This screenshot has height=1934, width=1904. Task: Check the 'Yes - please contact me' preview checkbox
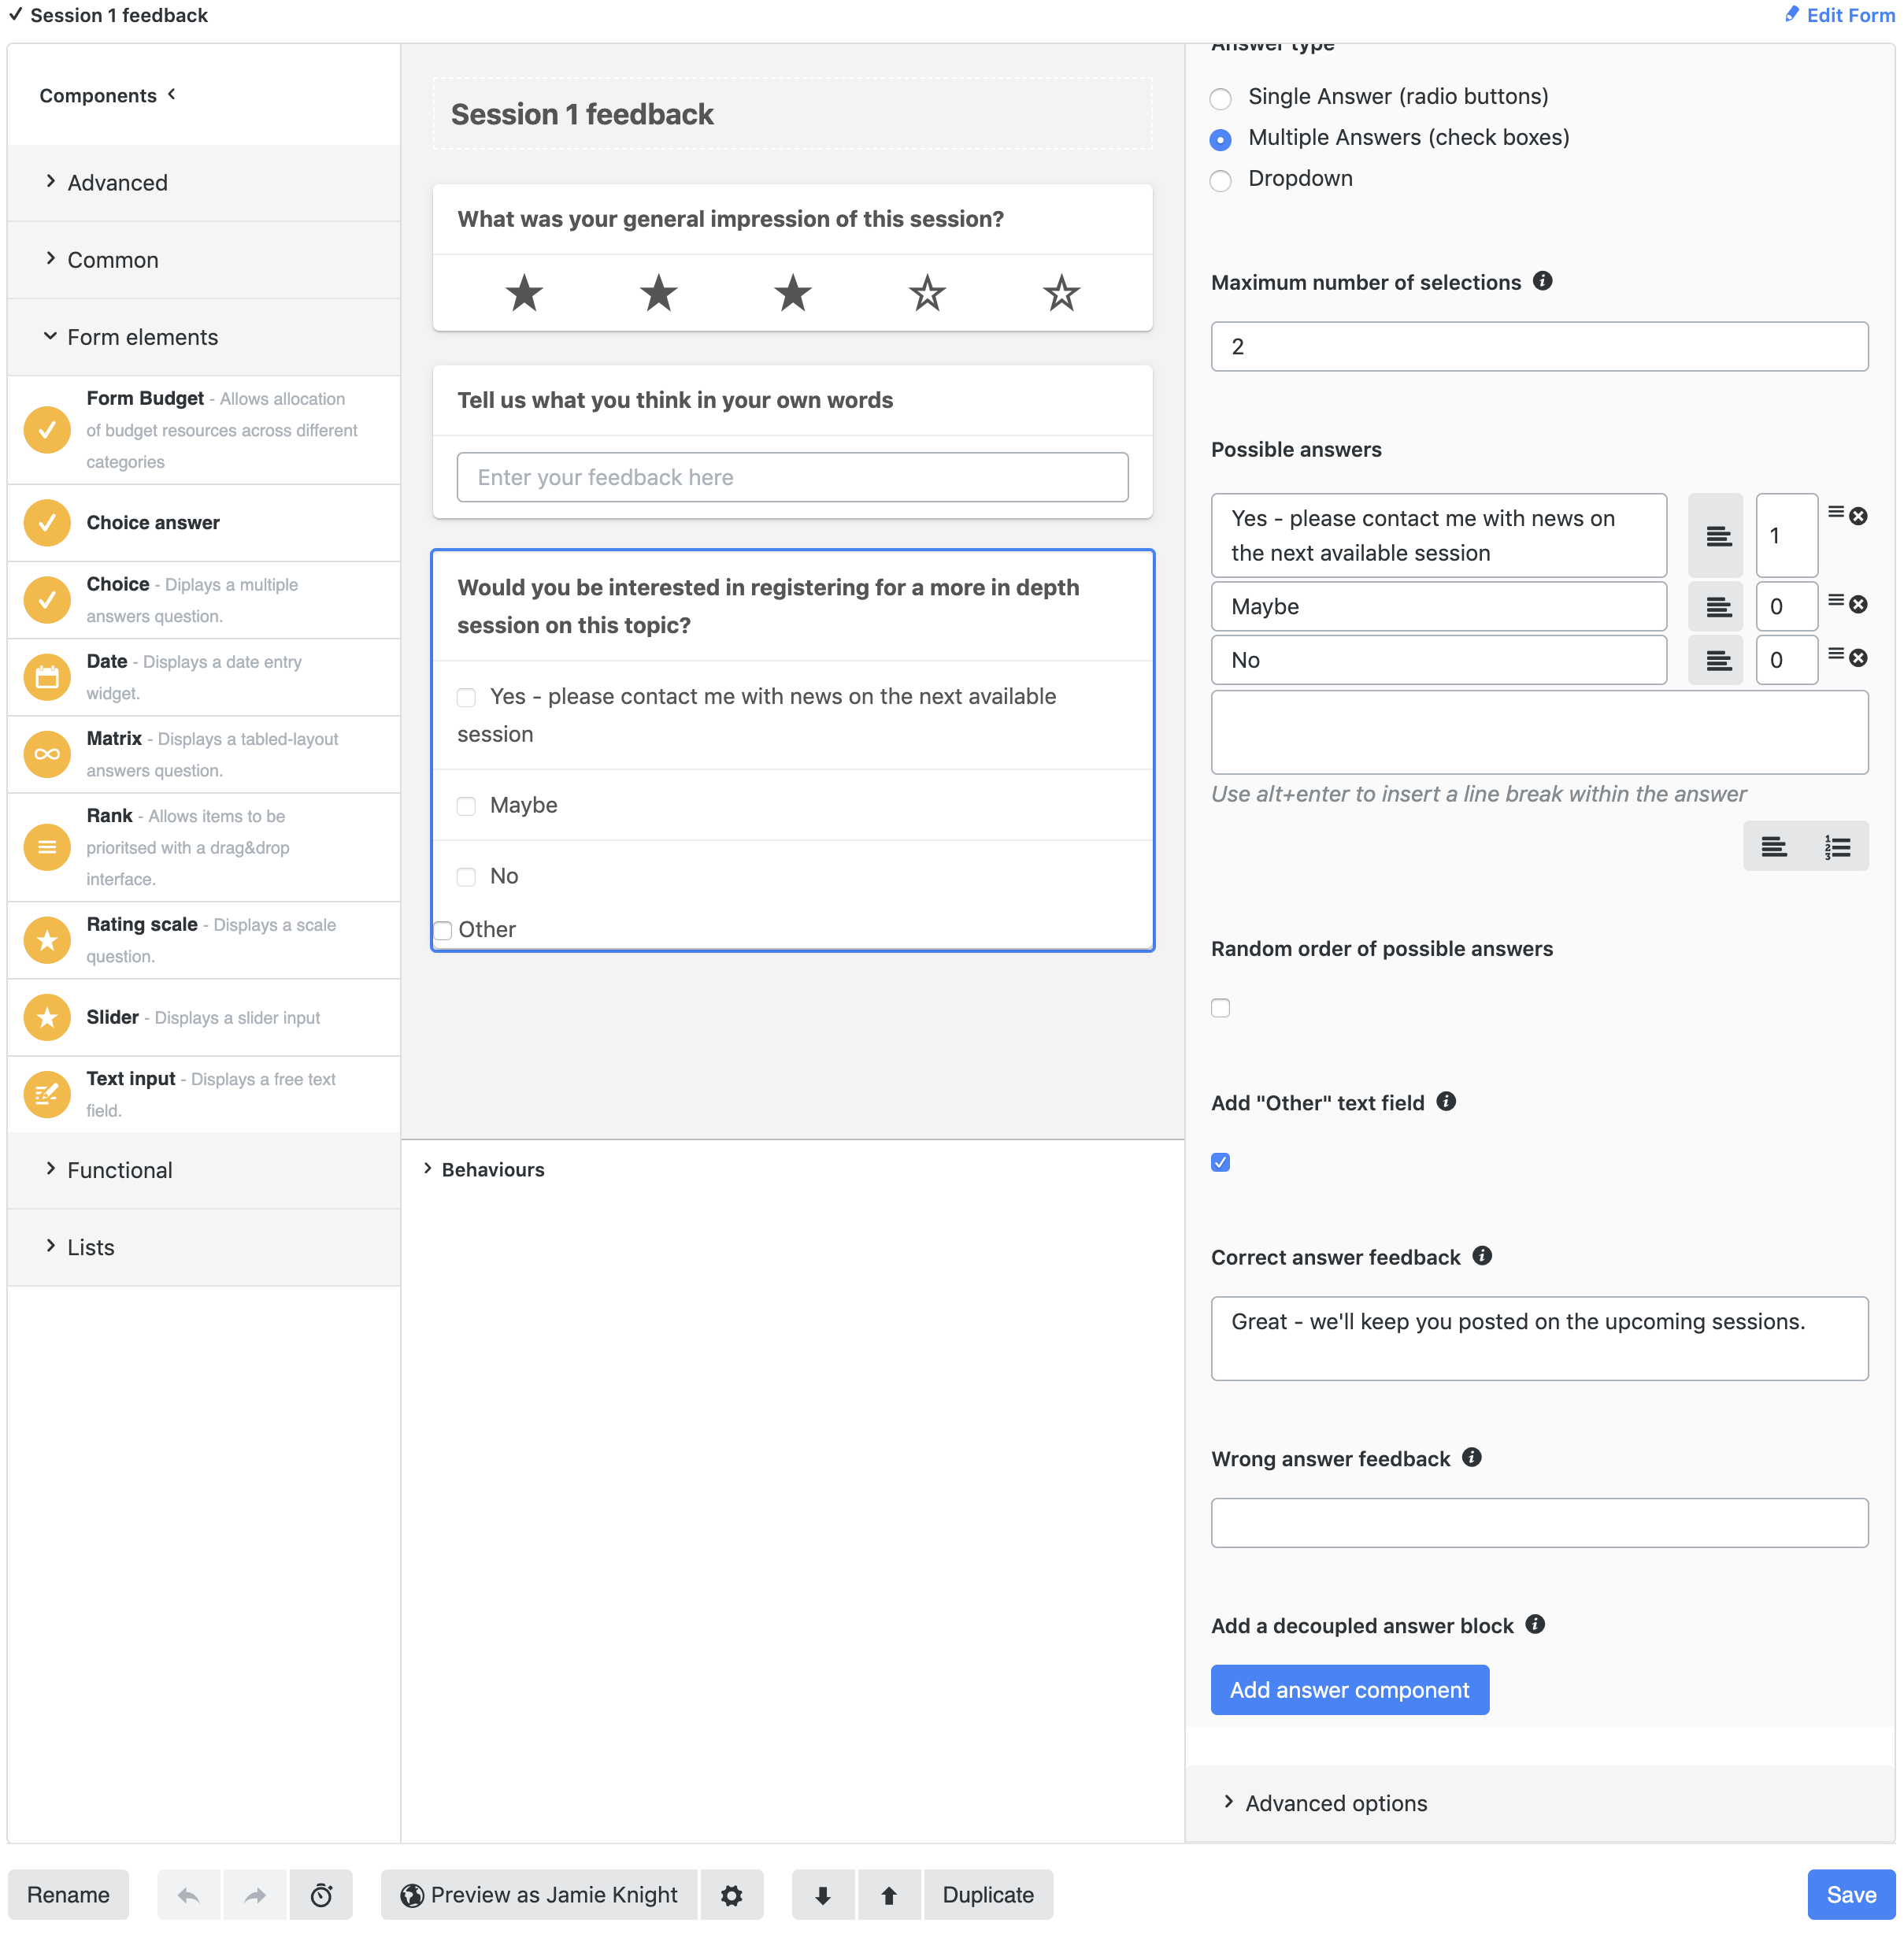point(466,697)
